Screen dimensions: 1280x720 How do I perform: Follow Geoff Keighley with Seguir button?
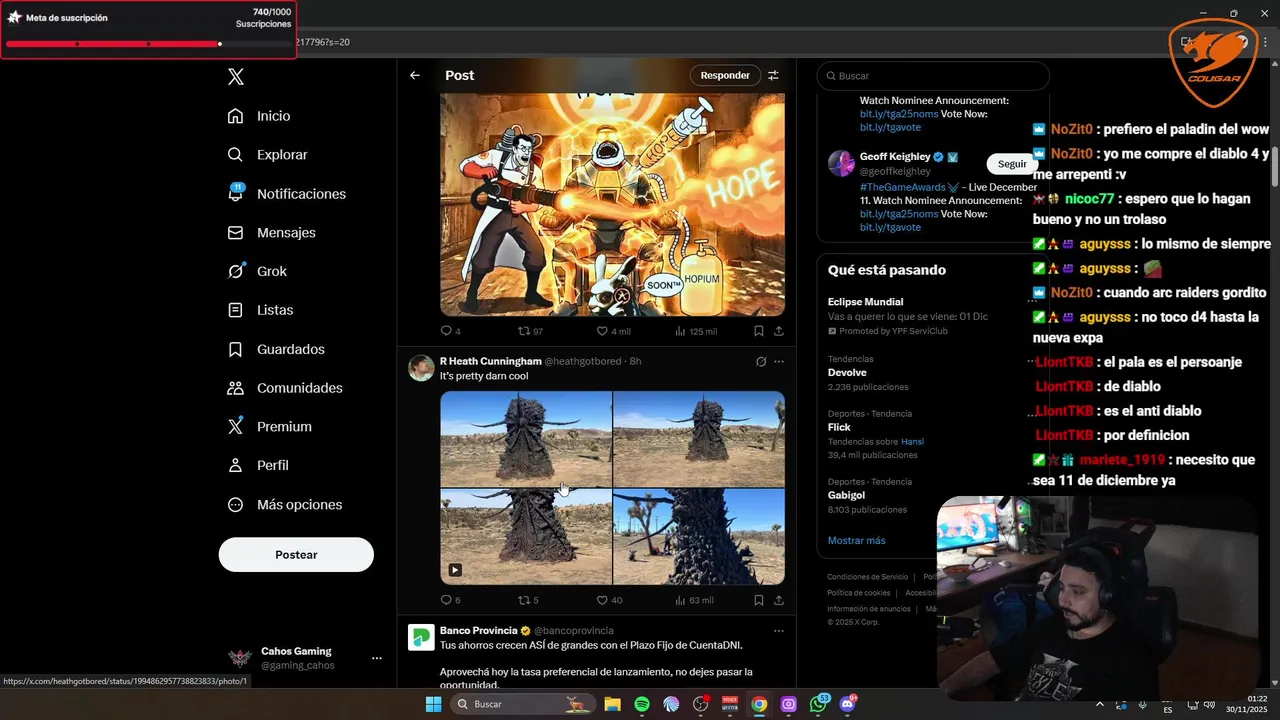tap(1012, 164)
